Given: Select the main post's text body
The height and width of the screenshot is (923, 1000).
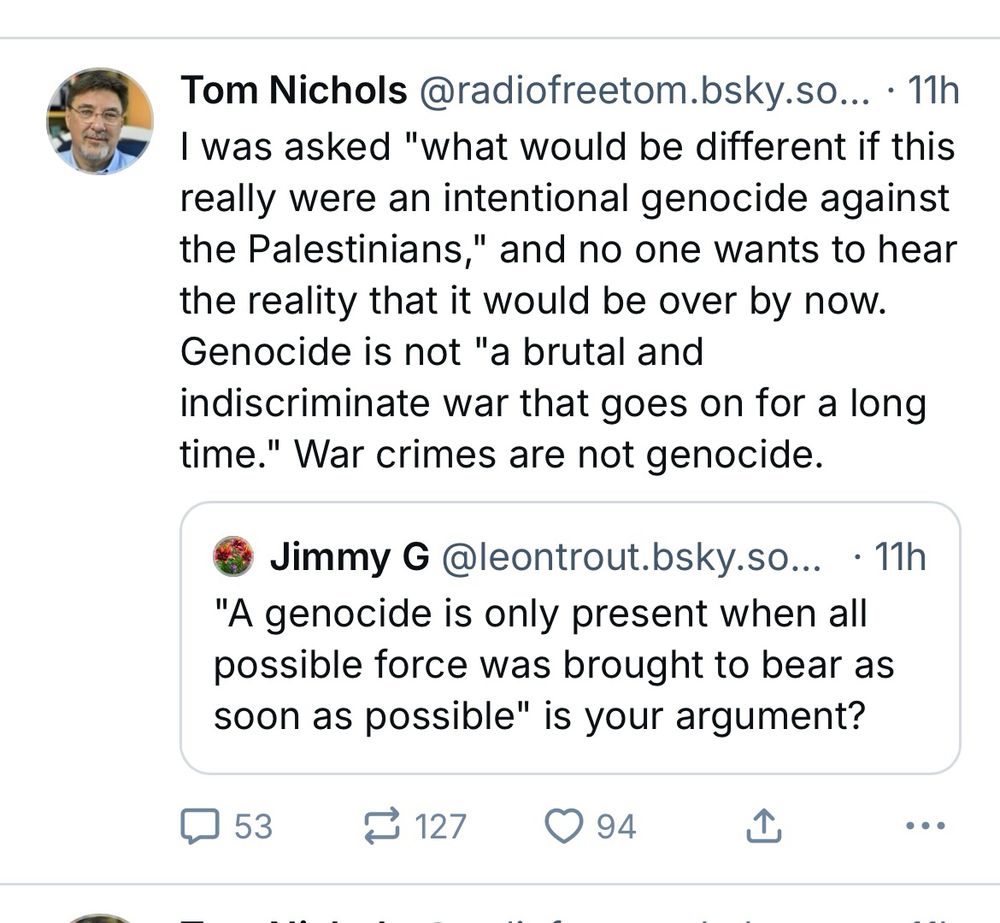Looking at the screenshot, I should click(560, 300).
